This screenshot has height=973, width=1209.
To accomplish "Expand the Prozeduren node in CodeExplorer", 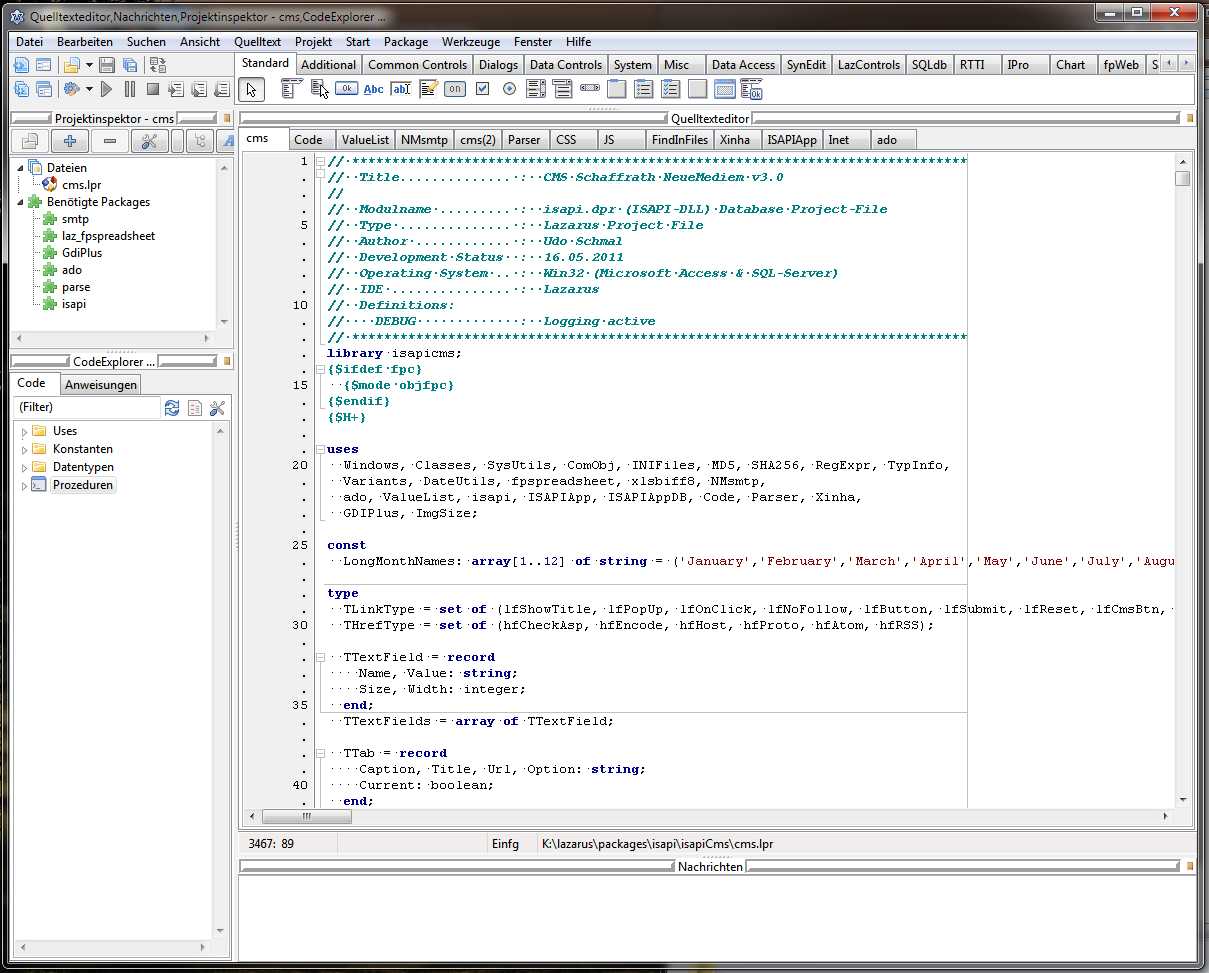I will 24,486.
